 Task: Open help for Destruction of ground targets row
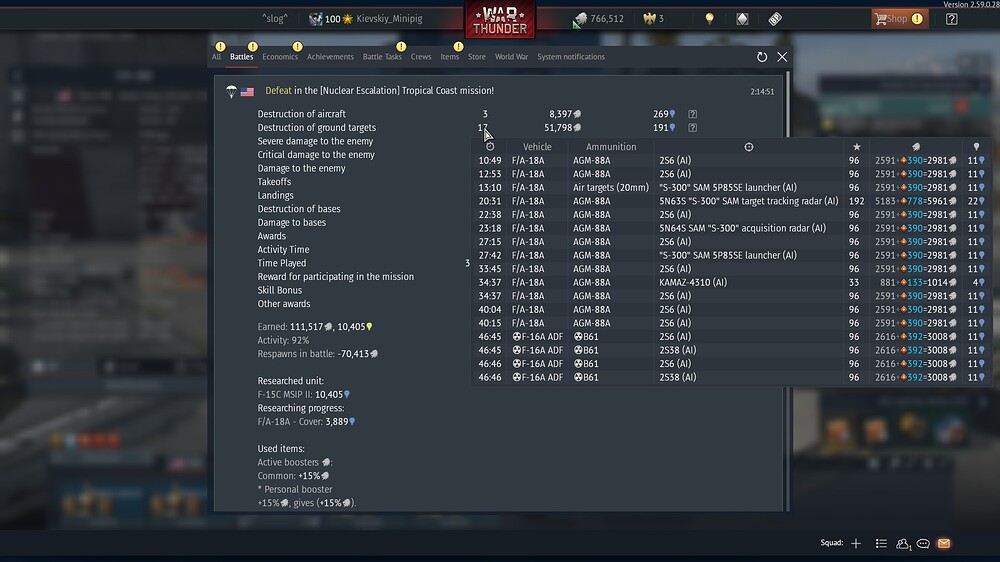[x=692, y=128]
